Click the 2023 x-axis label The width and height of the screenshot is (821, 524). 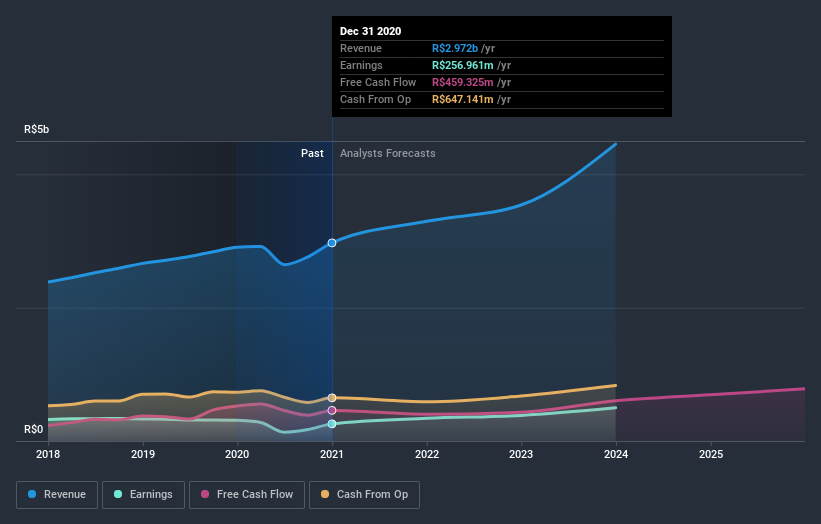pyautogui.click(x=521, y=454)
